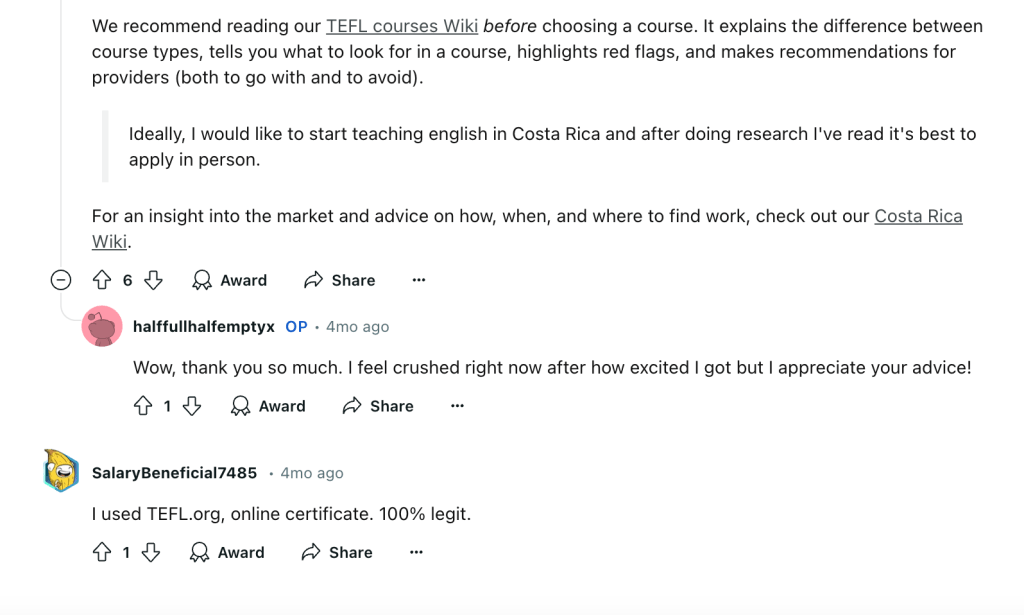Share the top comment

[x=338, y=280]
